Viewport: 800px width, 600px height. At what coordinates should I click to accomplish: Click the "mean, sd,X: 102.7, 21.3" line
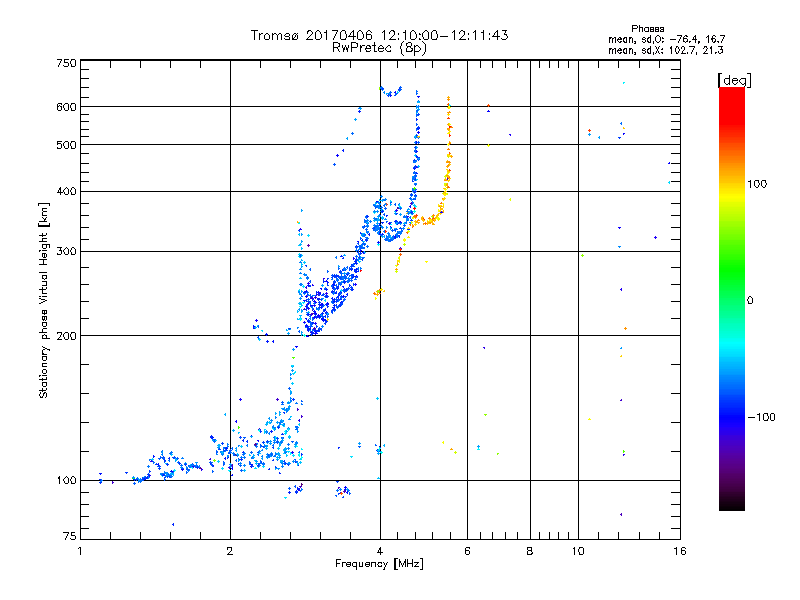point(665,50)
